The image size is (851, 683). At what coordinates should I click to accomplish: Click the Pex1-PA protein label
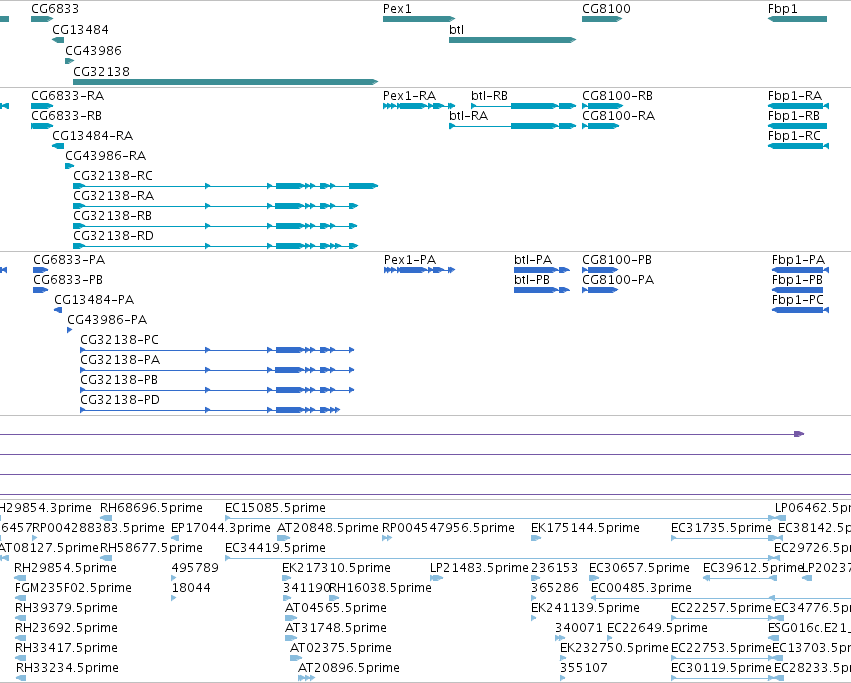click(410, 260)
